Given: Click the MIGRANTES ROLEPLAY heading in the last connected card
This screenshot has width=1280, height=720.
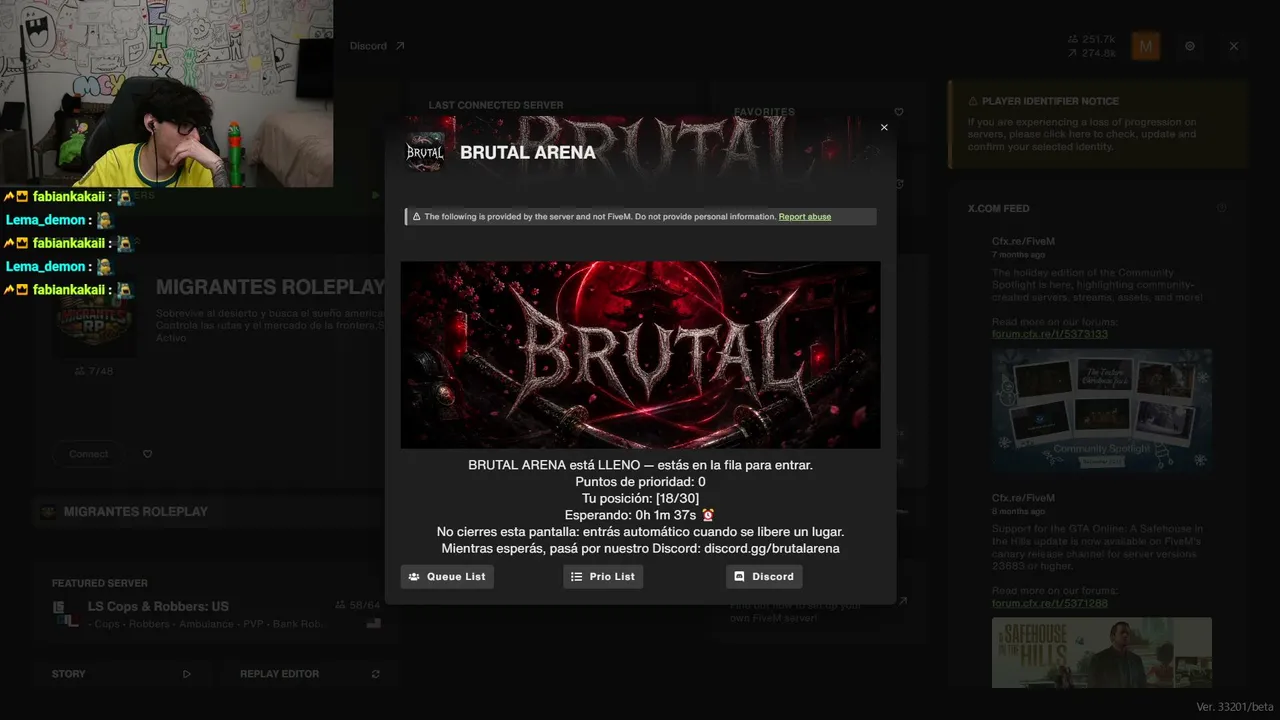Looking at the screenshot, I should 271,288.
